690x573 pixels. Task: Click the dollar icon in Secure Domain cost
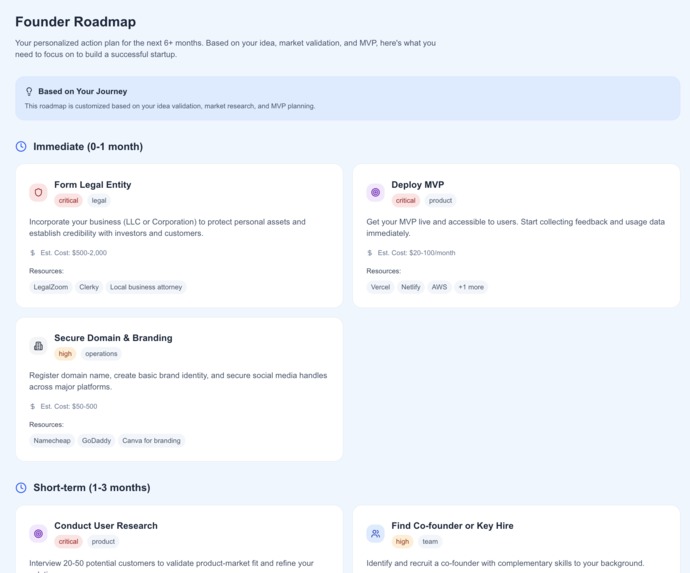point(33,406)
